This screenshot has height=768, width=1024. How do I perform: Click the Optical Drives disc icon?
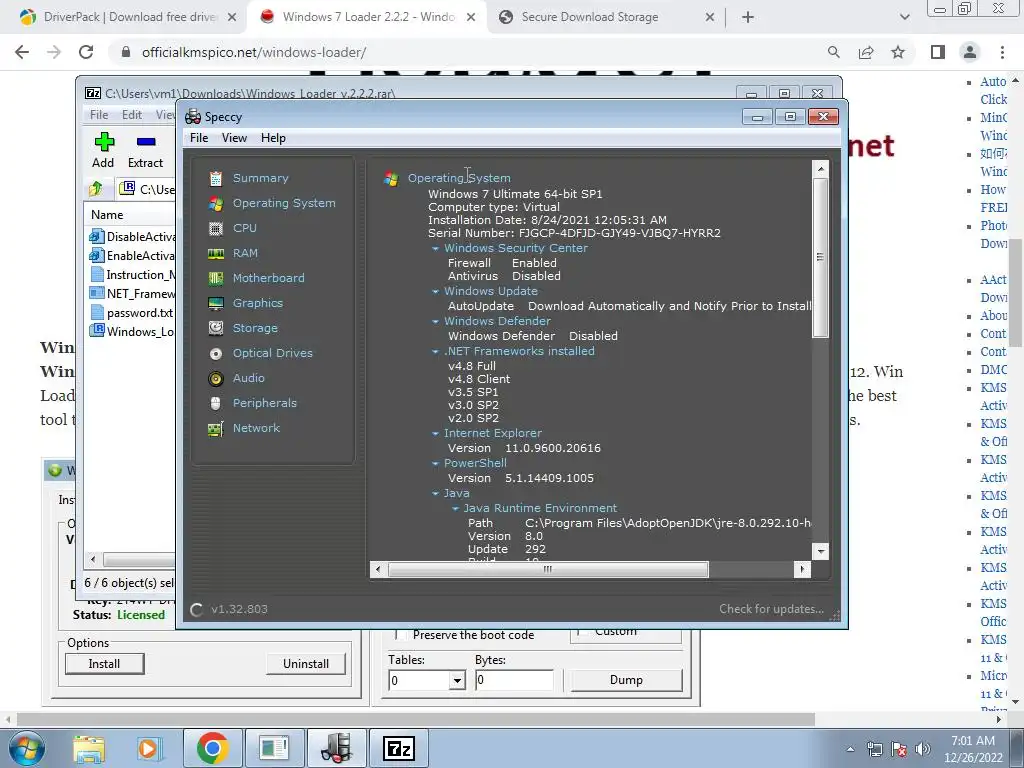(216, 353)
